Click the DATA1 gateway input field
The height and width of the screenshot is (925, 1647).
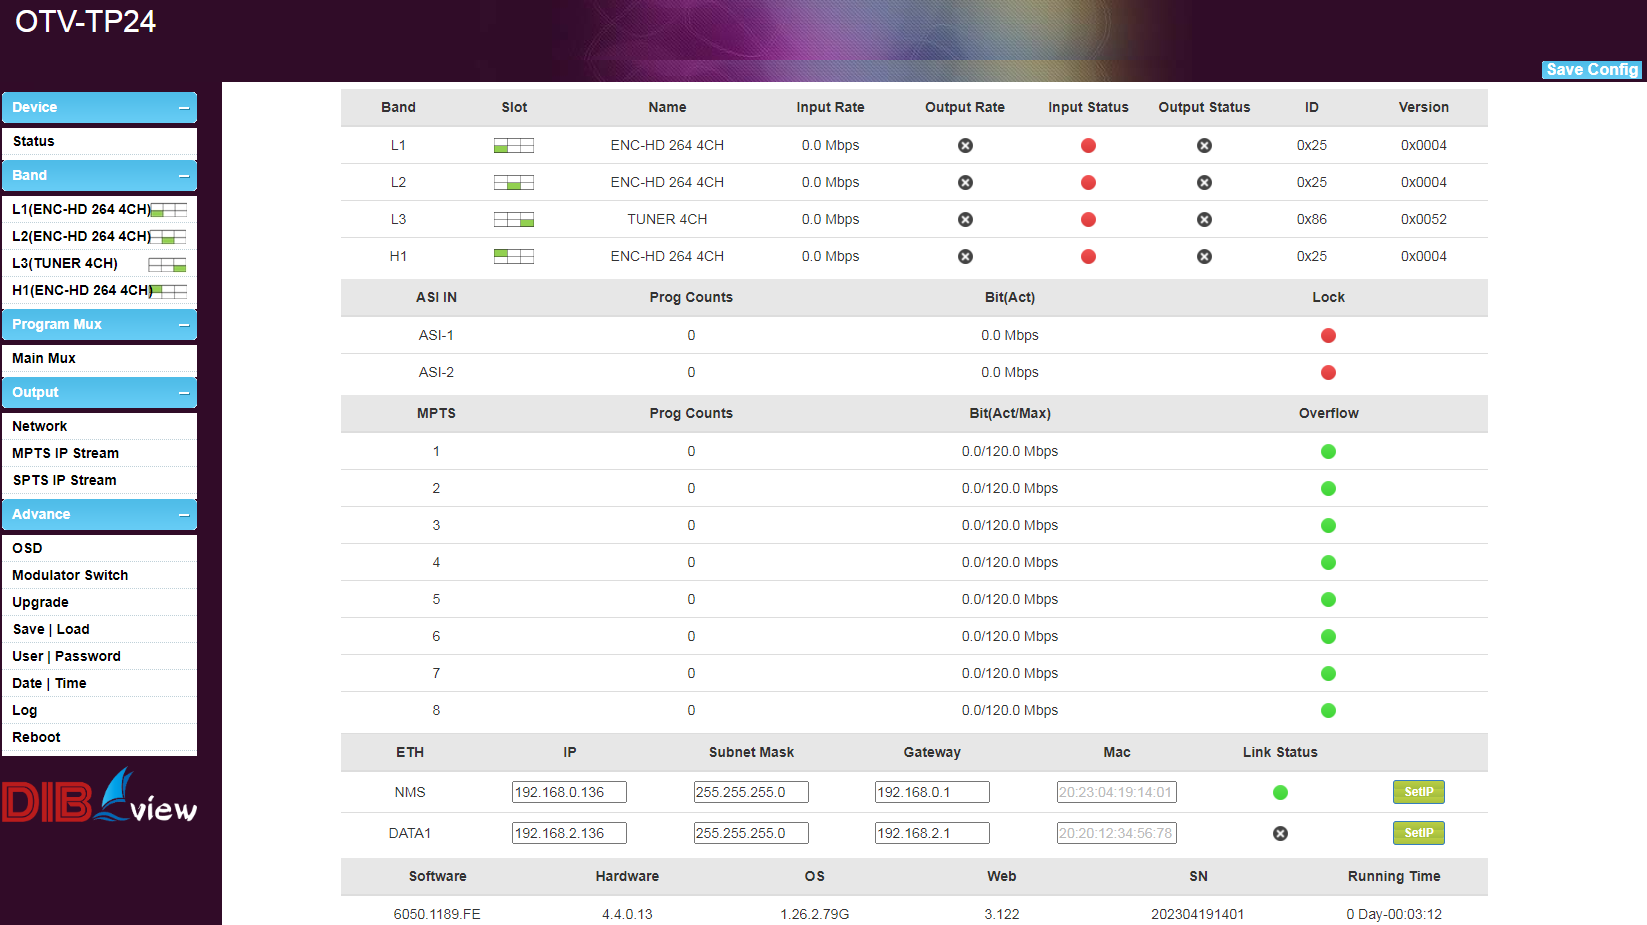click(x=931, y=834)
